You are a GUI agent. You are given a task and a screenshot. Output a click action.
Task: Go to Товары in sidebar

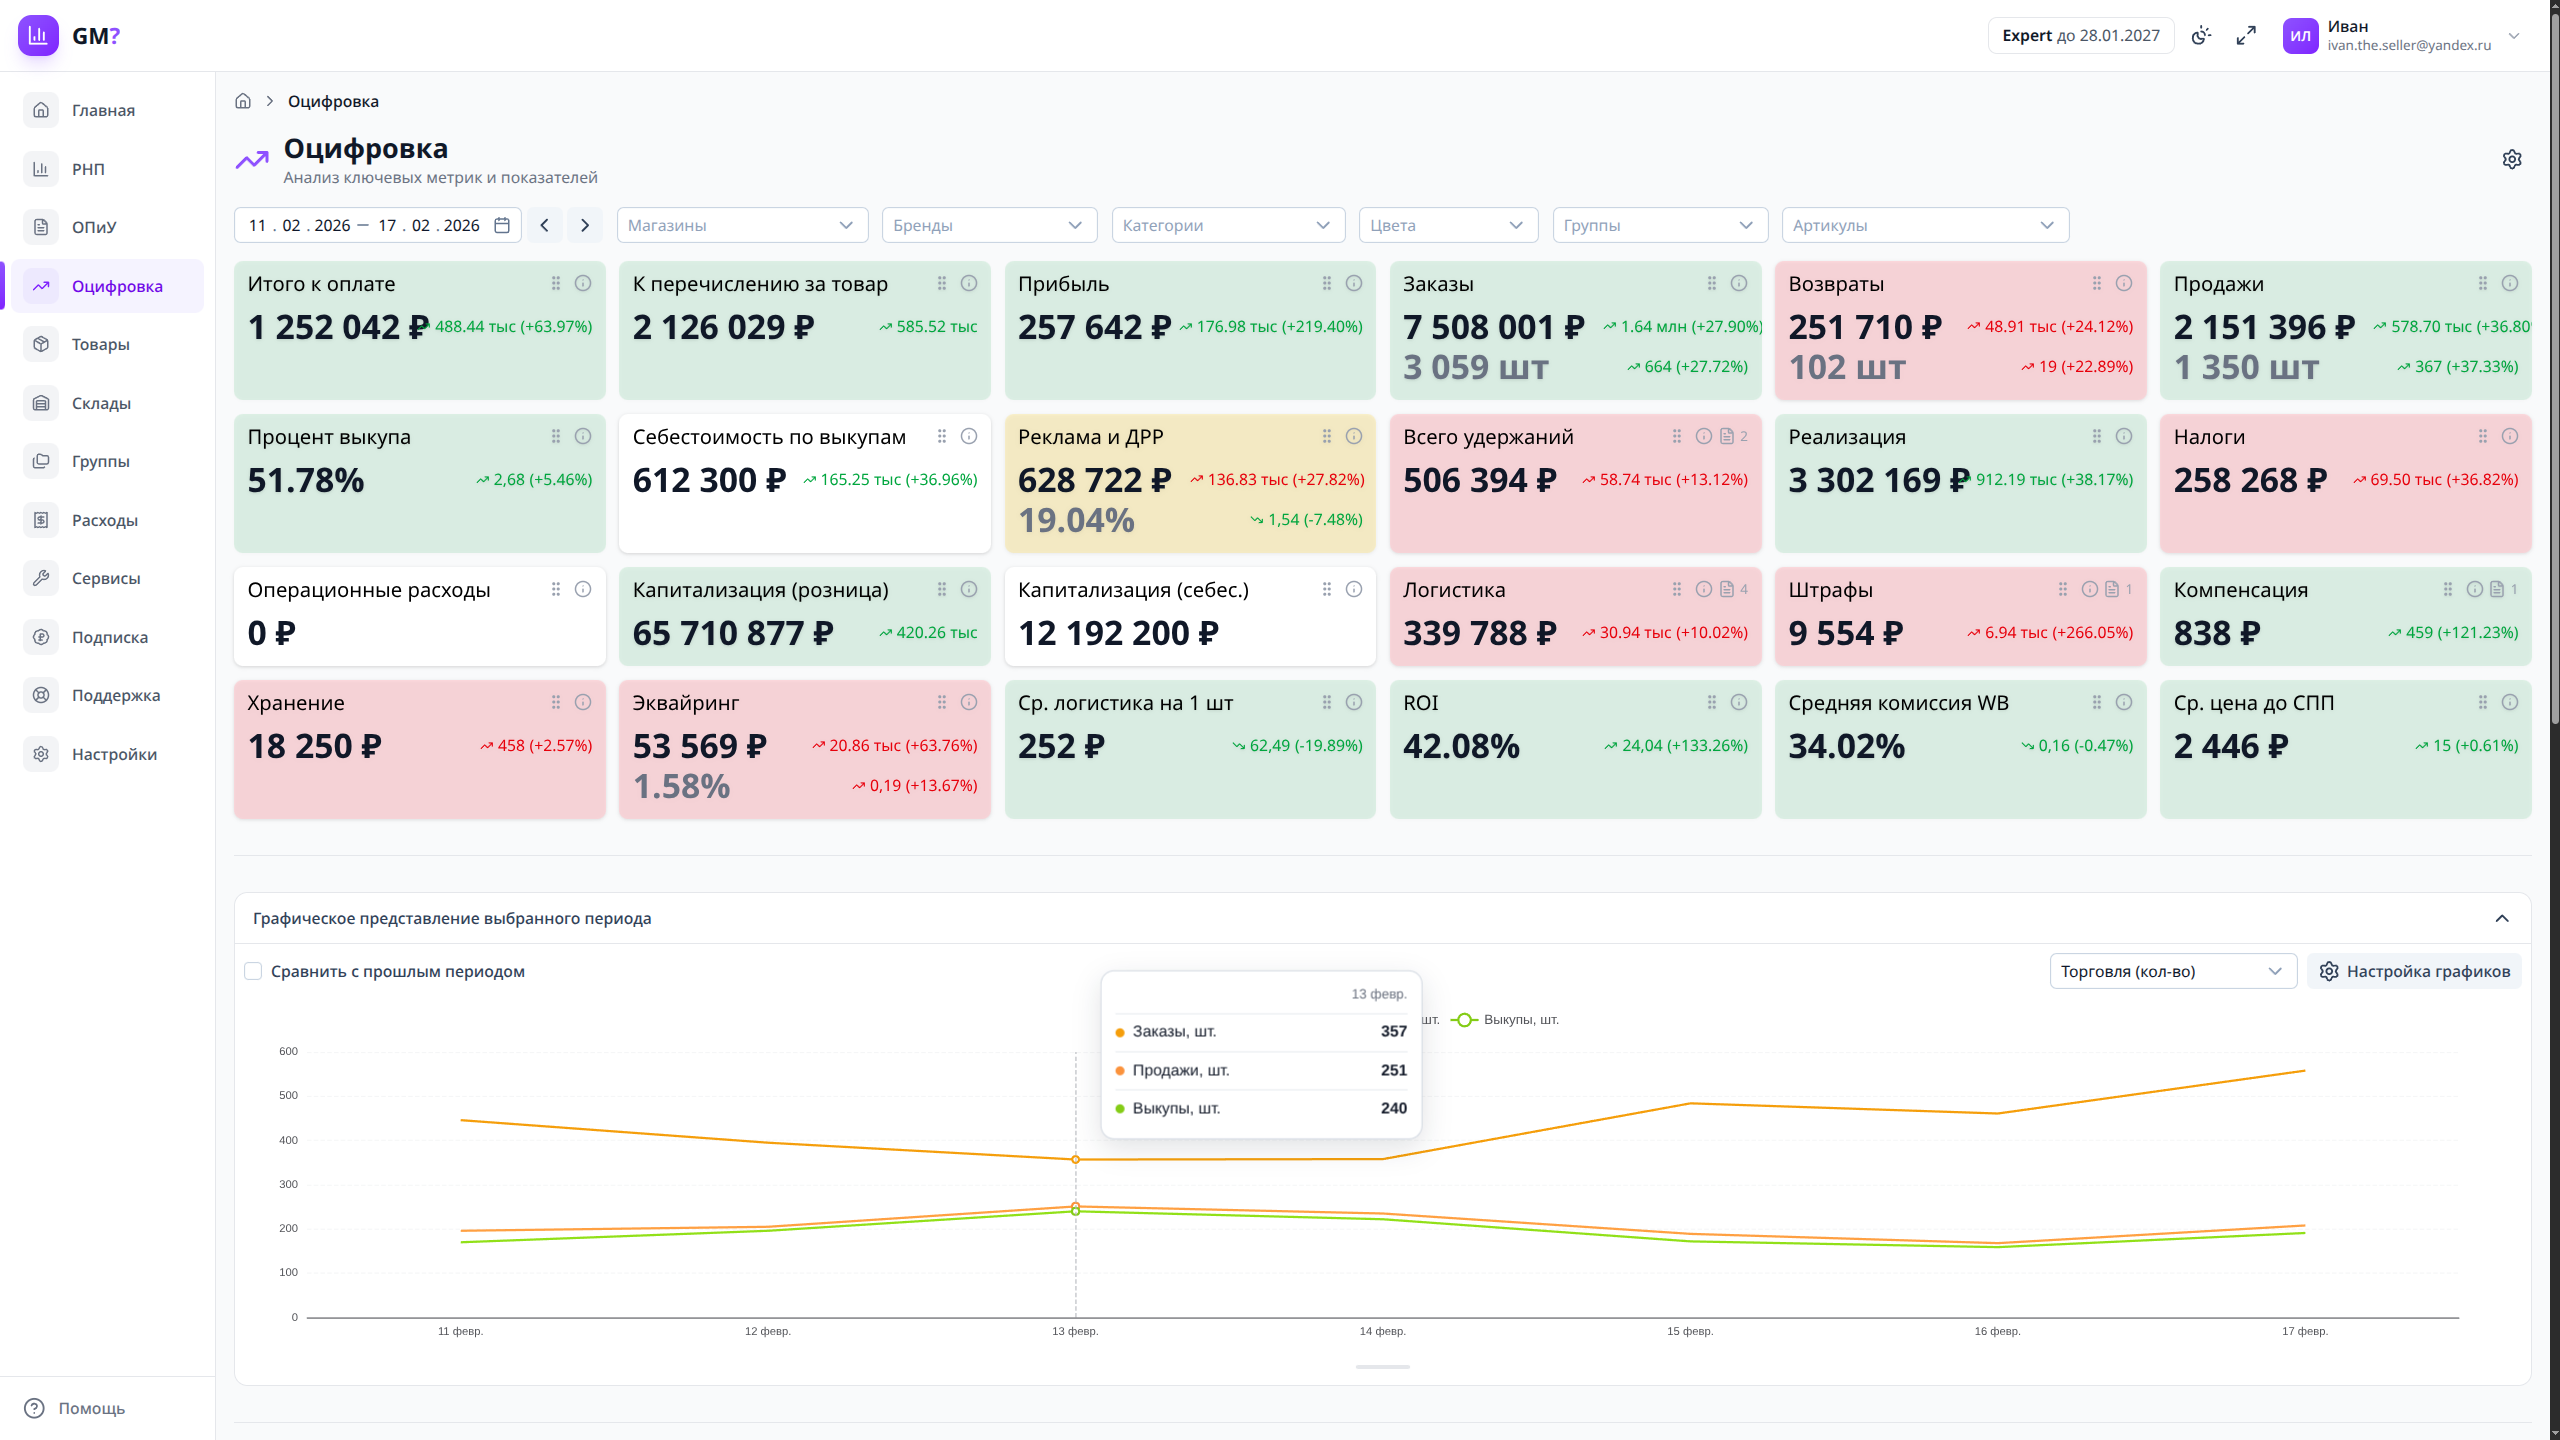[x=100, y=345]
